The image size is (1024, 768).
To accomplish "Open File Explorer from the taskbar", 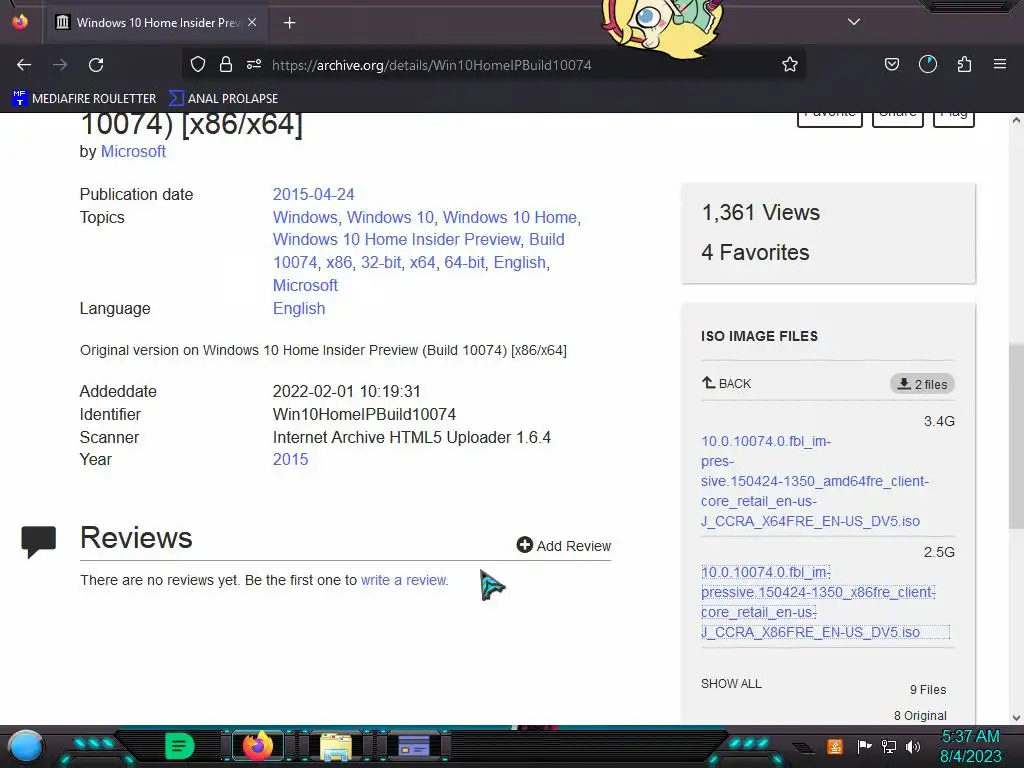I will 336,746.
